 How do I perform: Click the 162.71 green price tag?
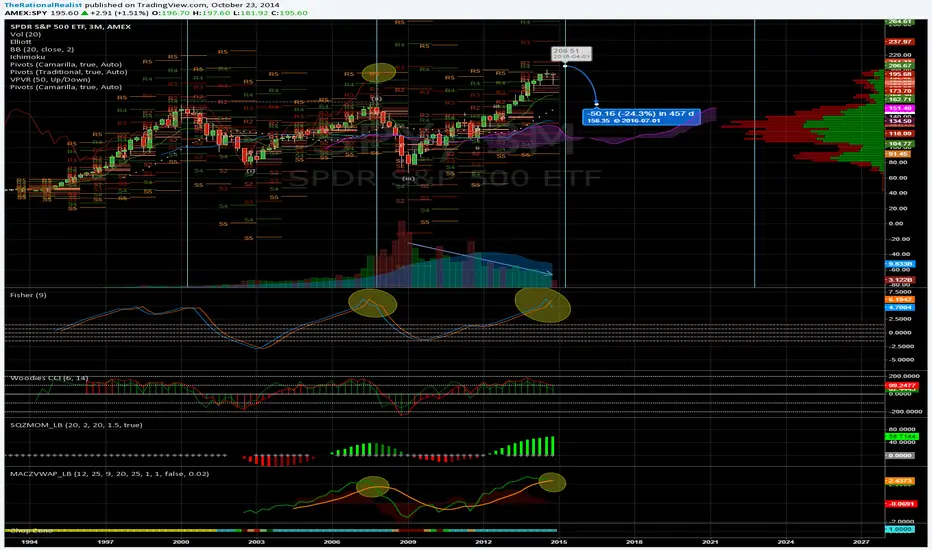point(900,99)
